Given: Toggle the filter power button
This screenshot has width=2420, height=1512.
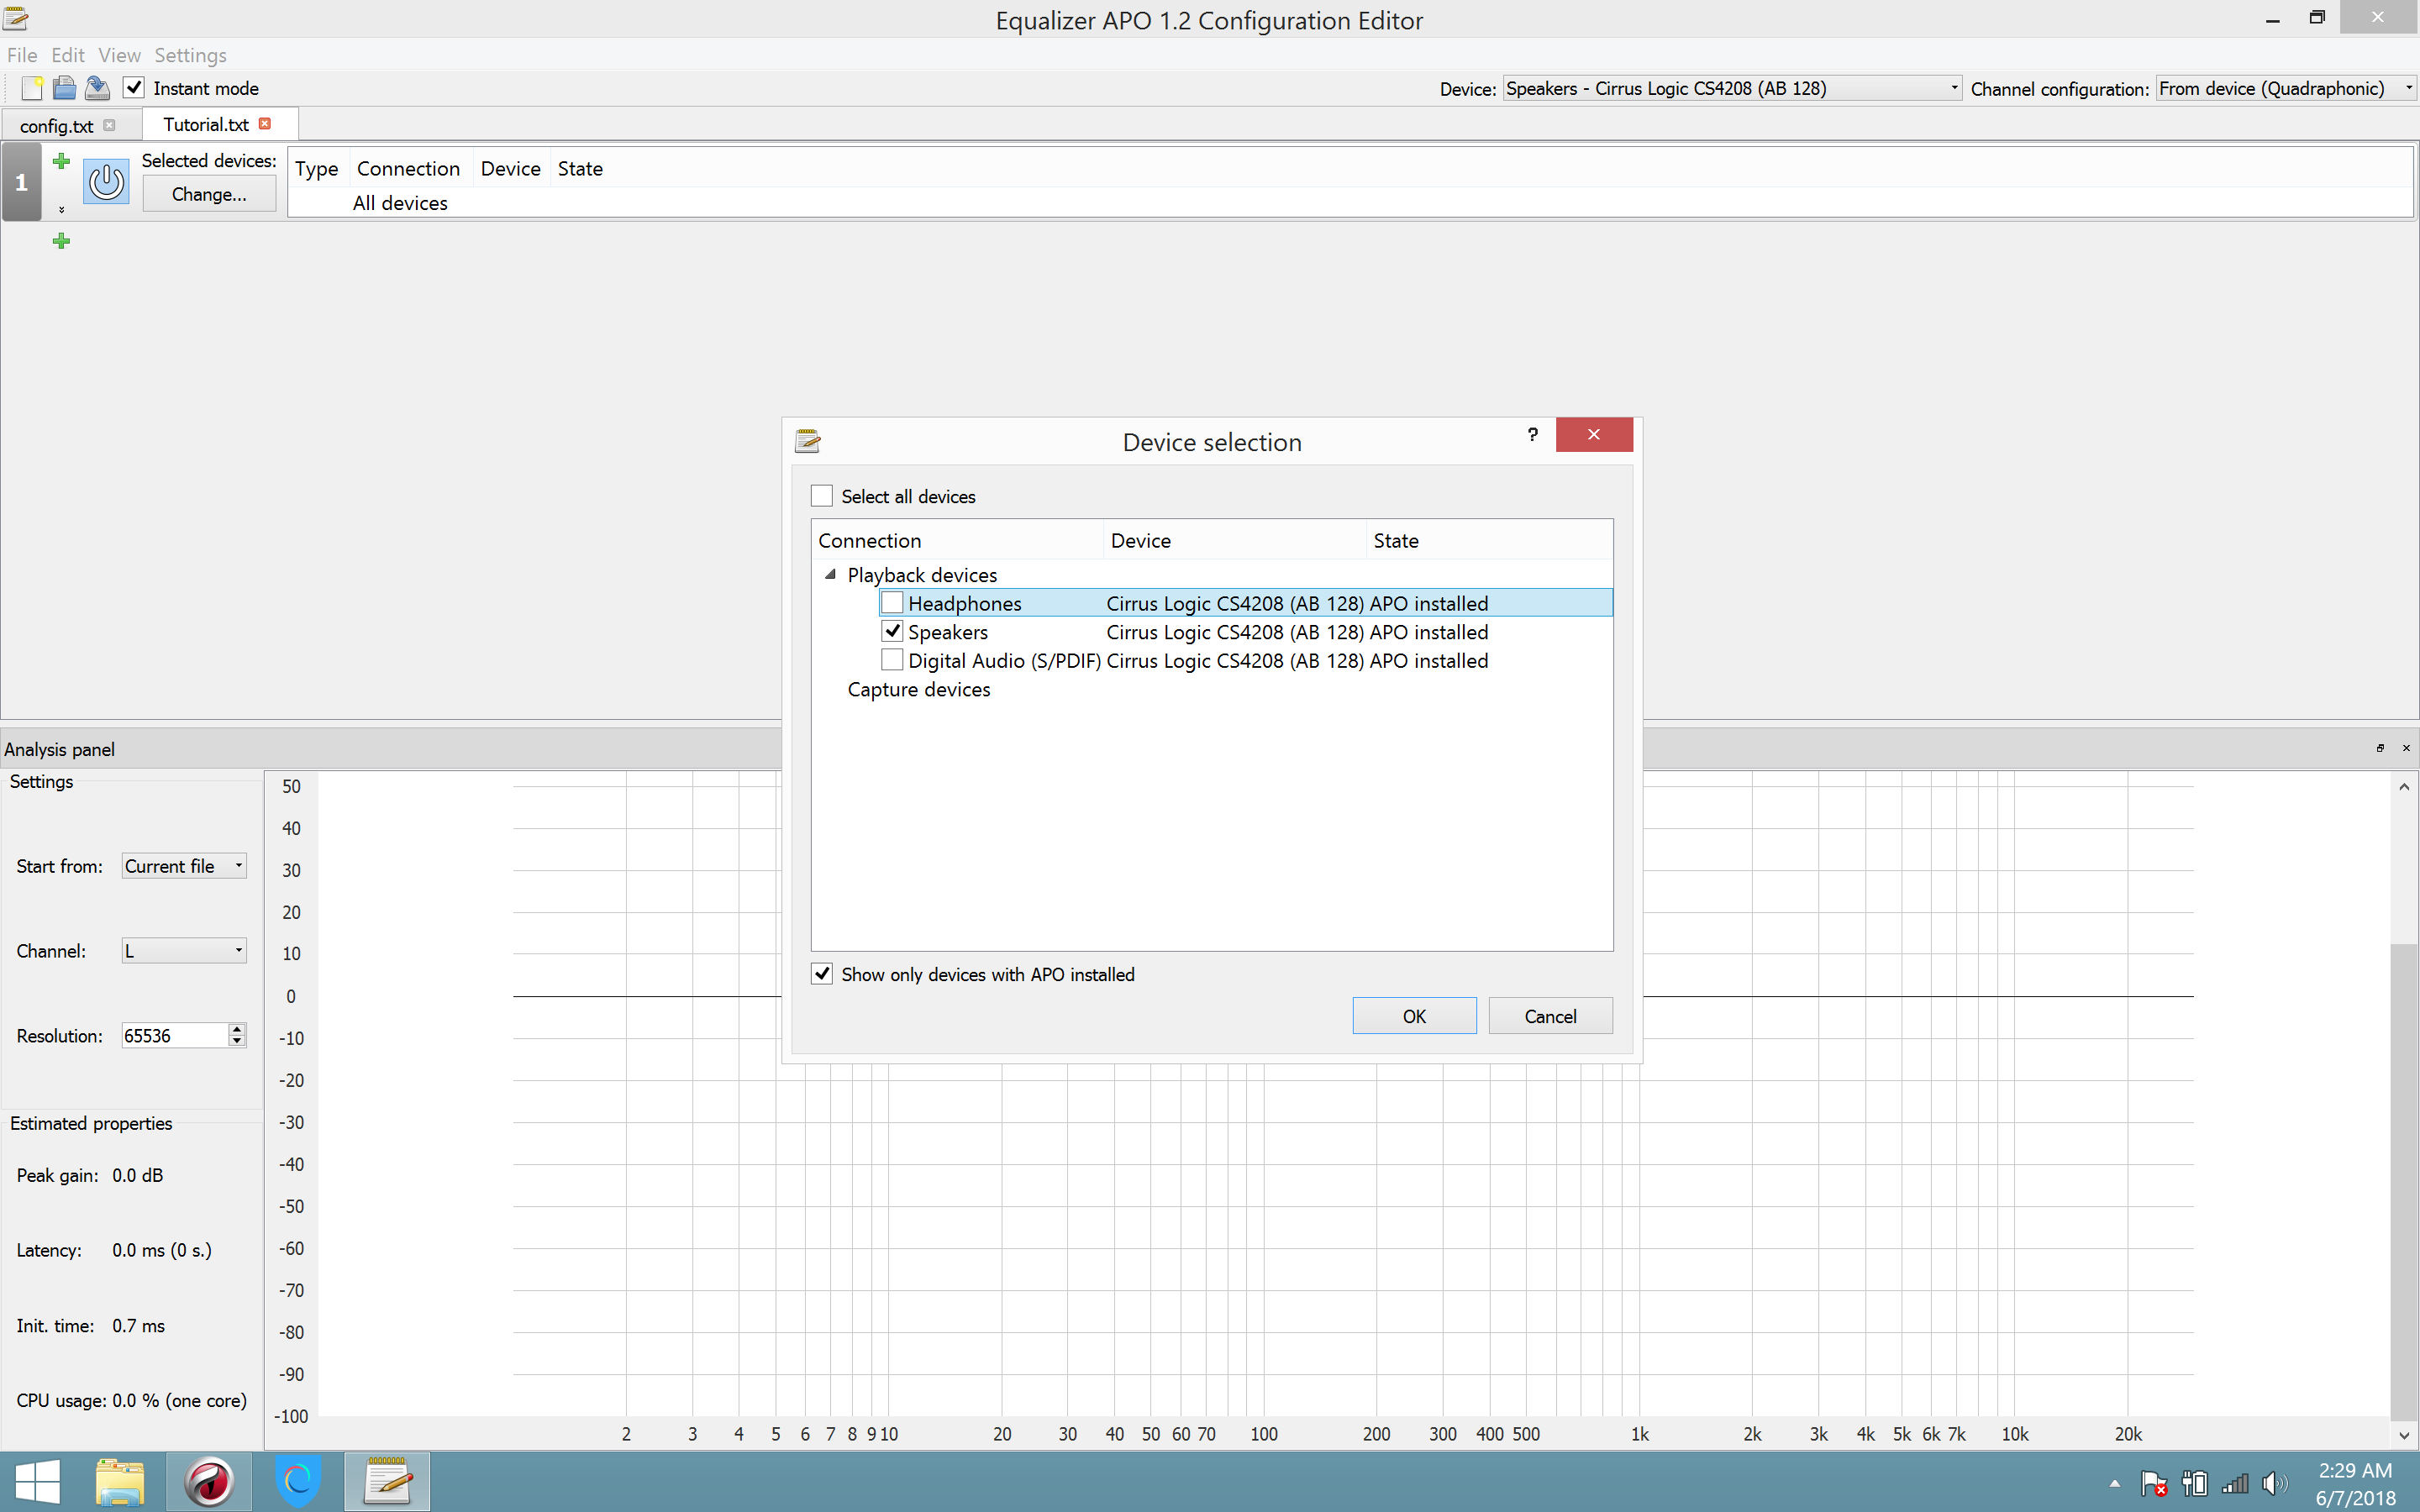Looking at the screenshot, I should [x=106, y=182].
